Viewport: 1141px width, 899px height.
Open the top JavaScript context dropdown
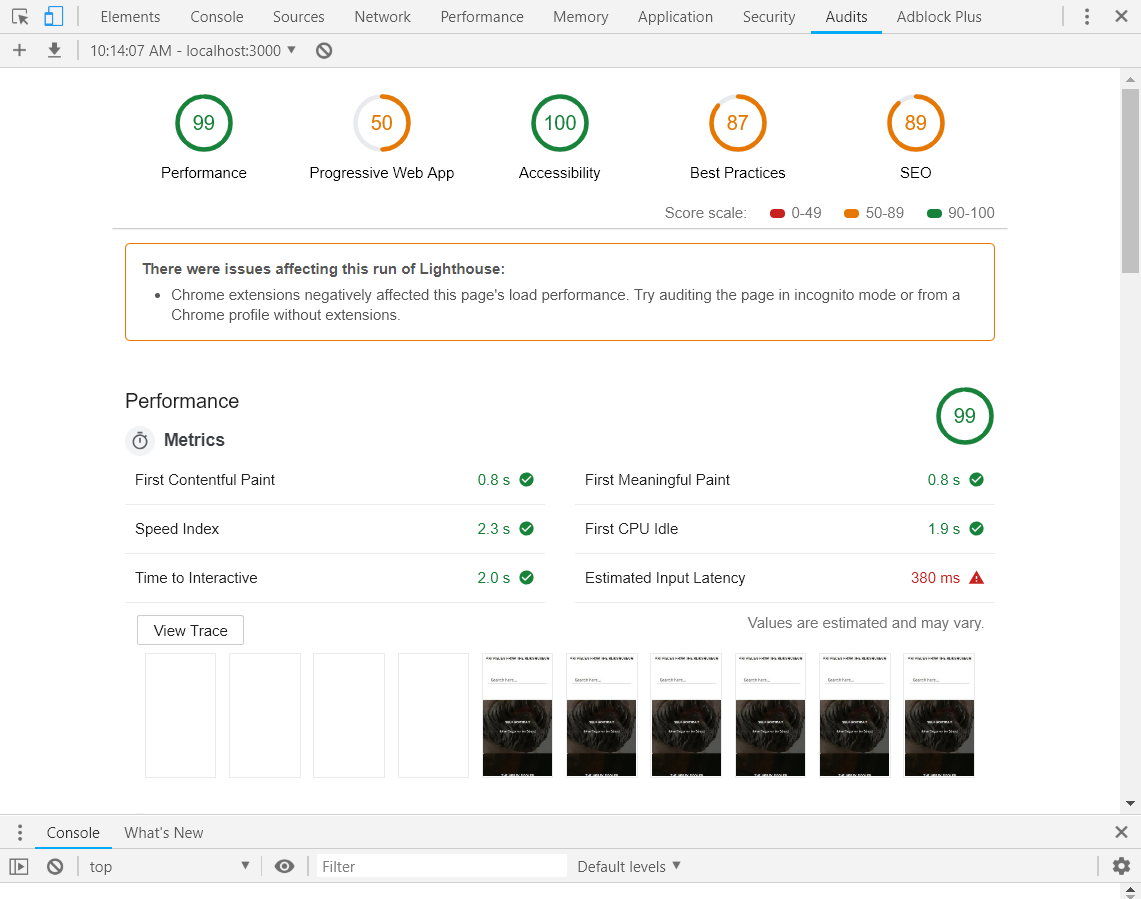(169, 866)
